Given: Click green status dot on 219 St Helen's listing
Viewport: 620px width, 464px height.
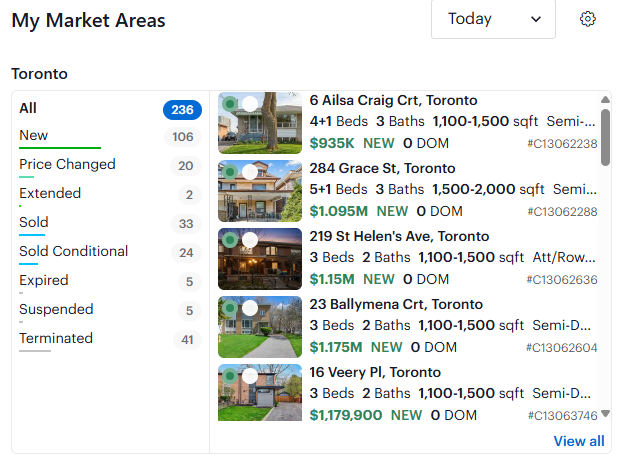Looking at the screenshot, I should [x=230, y=240].
